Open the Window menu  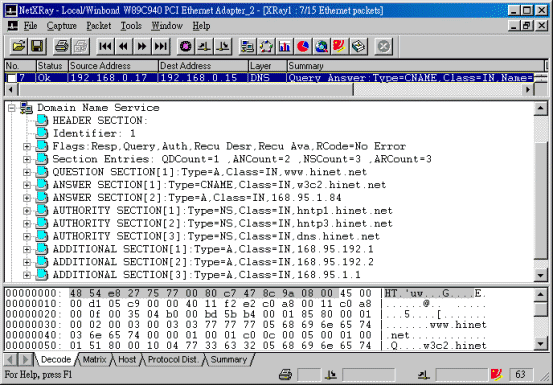pos(167,26)
